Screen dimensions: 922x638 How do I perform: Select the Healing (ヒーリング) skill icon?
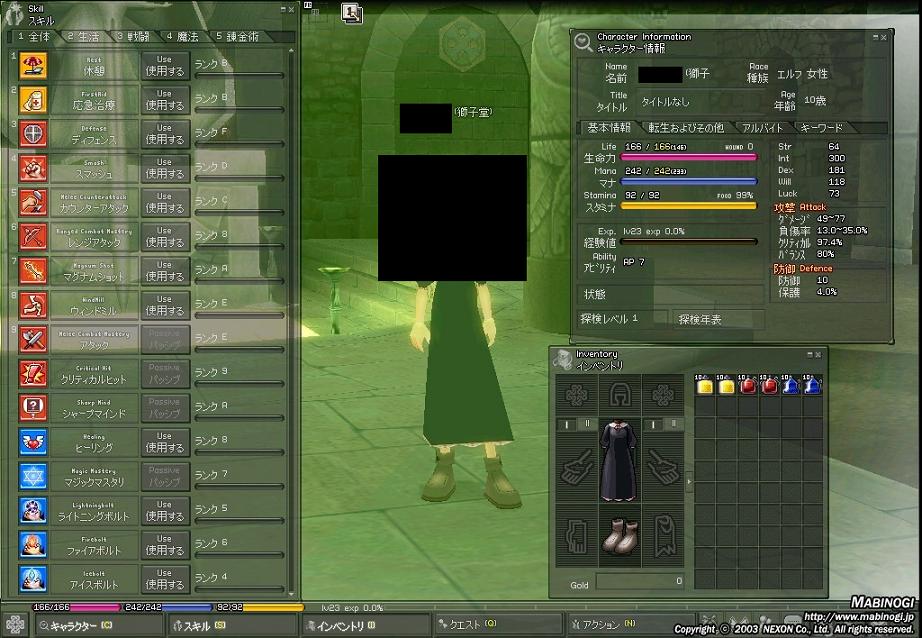tap(33, 442)
